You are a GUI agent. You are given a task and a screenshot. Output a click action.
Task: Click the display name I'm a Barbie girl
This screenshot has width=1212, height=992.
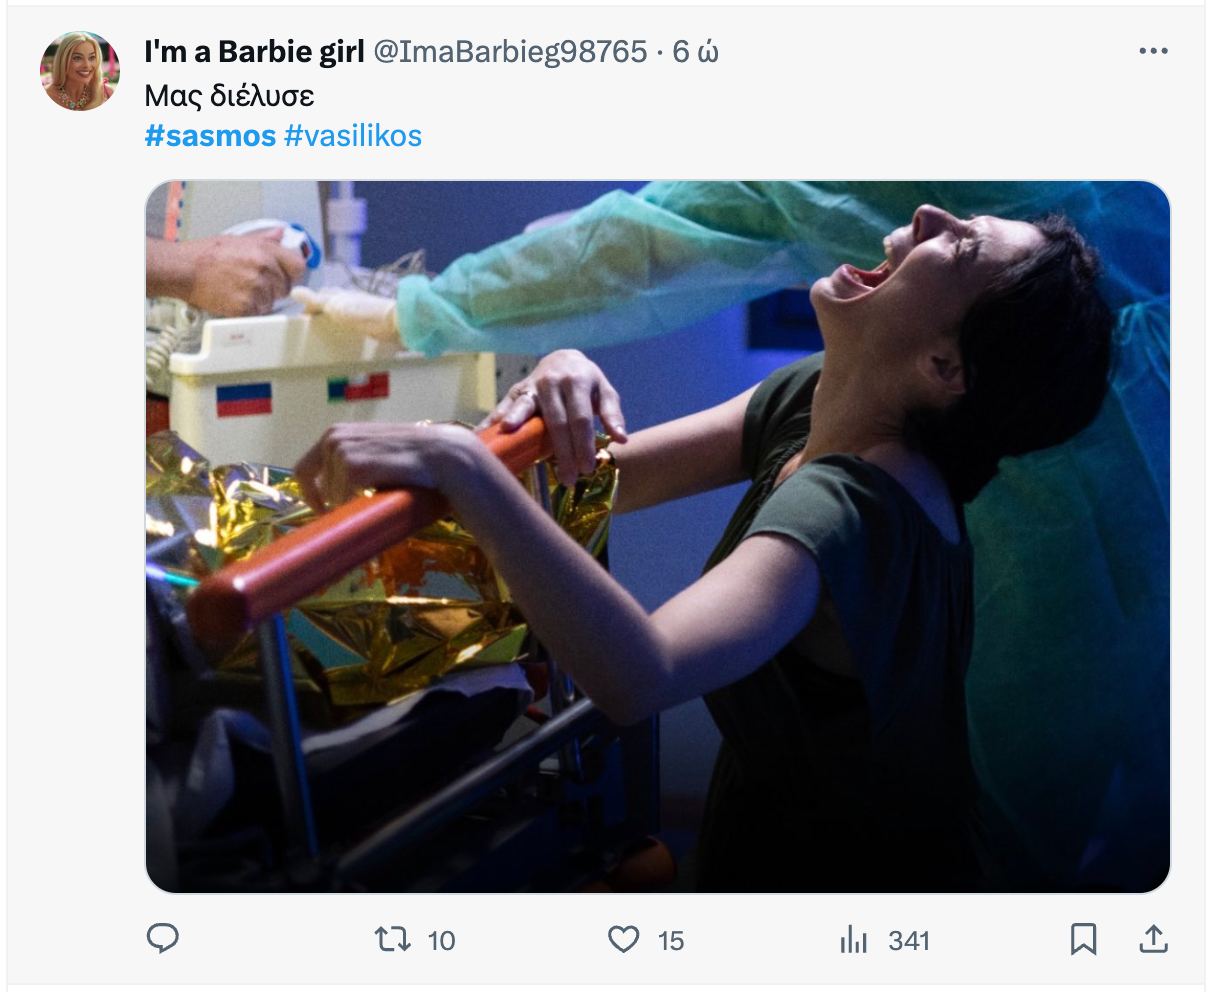[x=254, y=52]
